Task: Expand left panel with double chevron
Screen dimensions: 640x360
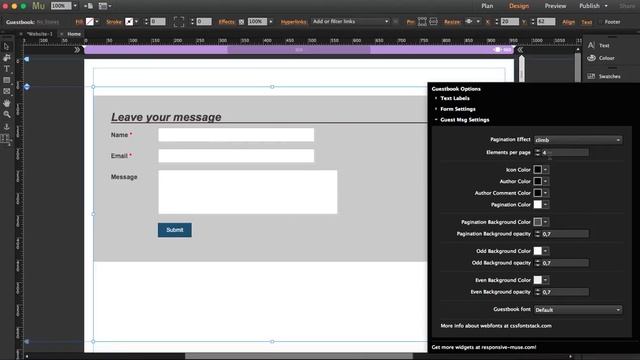Action: tap(77, 50)
